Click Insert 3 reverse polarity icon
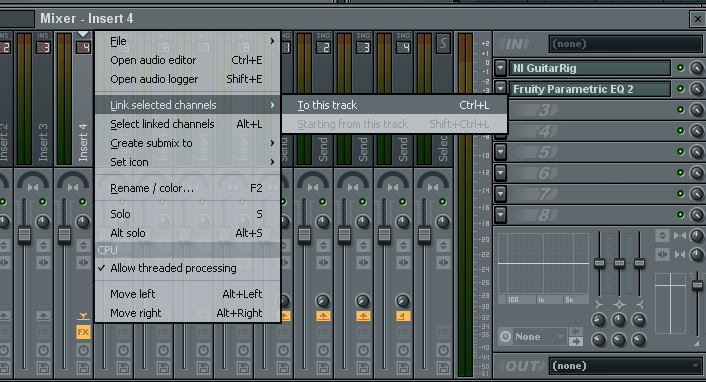706x382 pixels. click(43, 246)
